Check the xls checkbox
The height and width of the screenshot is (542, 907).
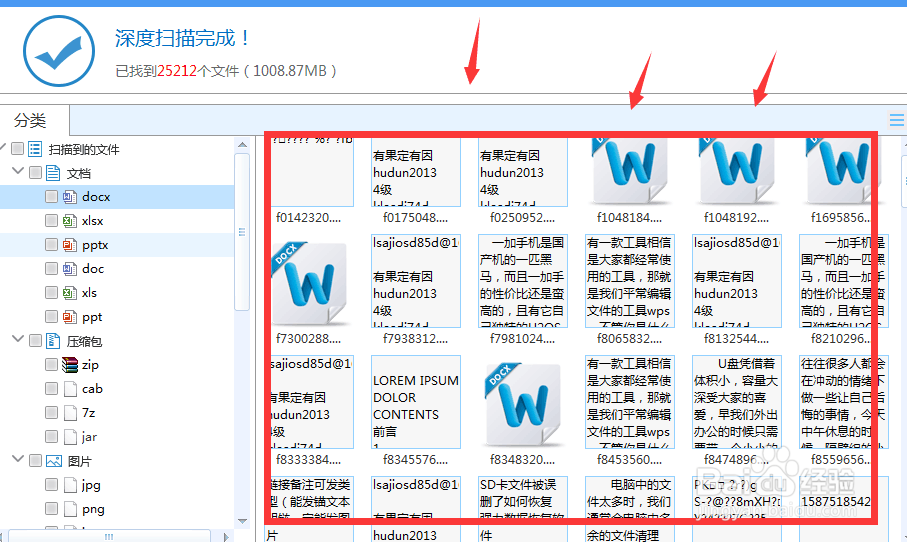(x=51, y=293)
